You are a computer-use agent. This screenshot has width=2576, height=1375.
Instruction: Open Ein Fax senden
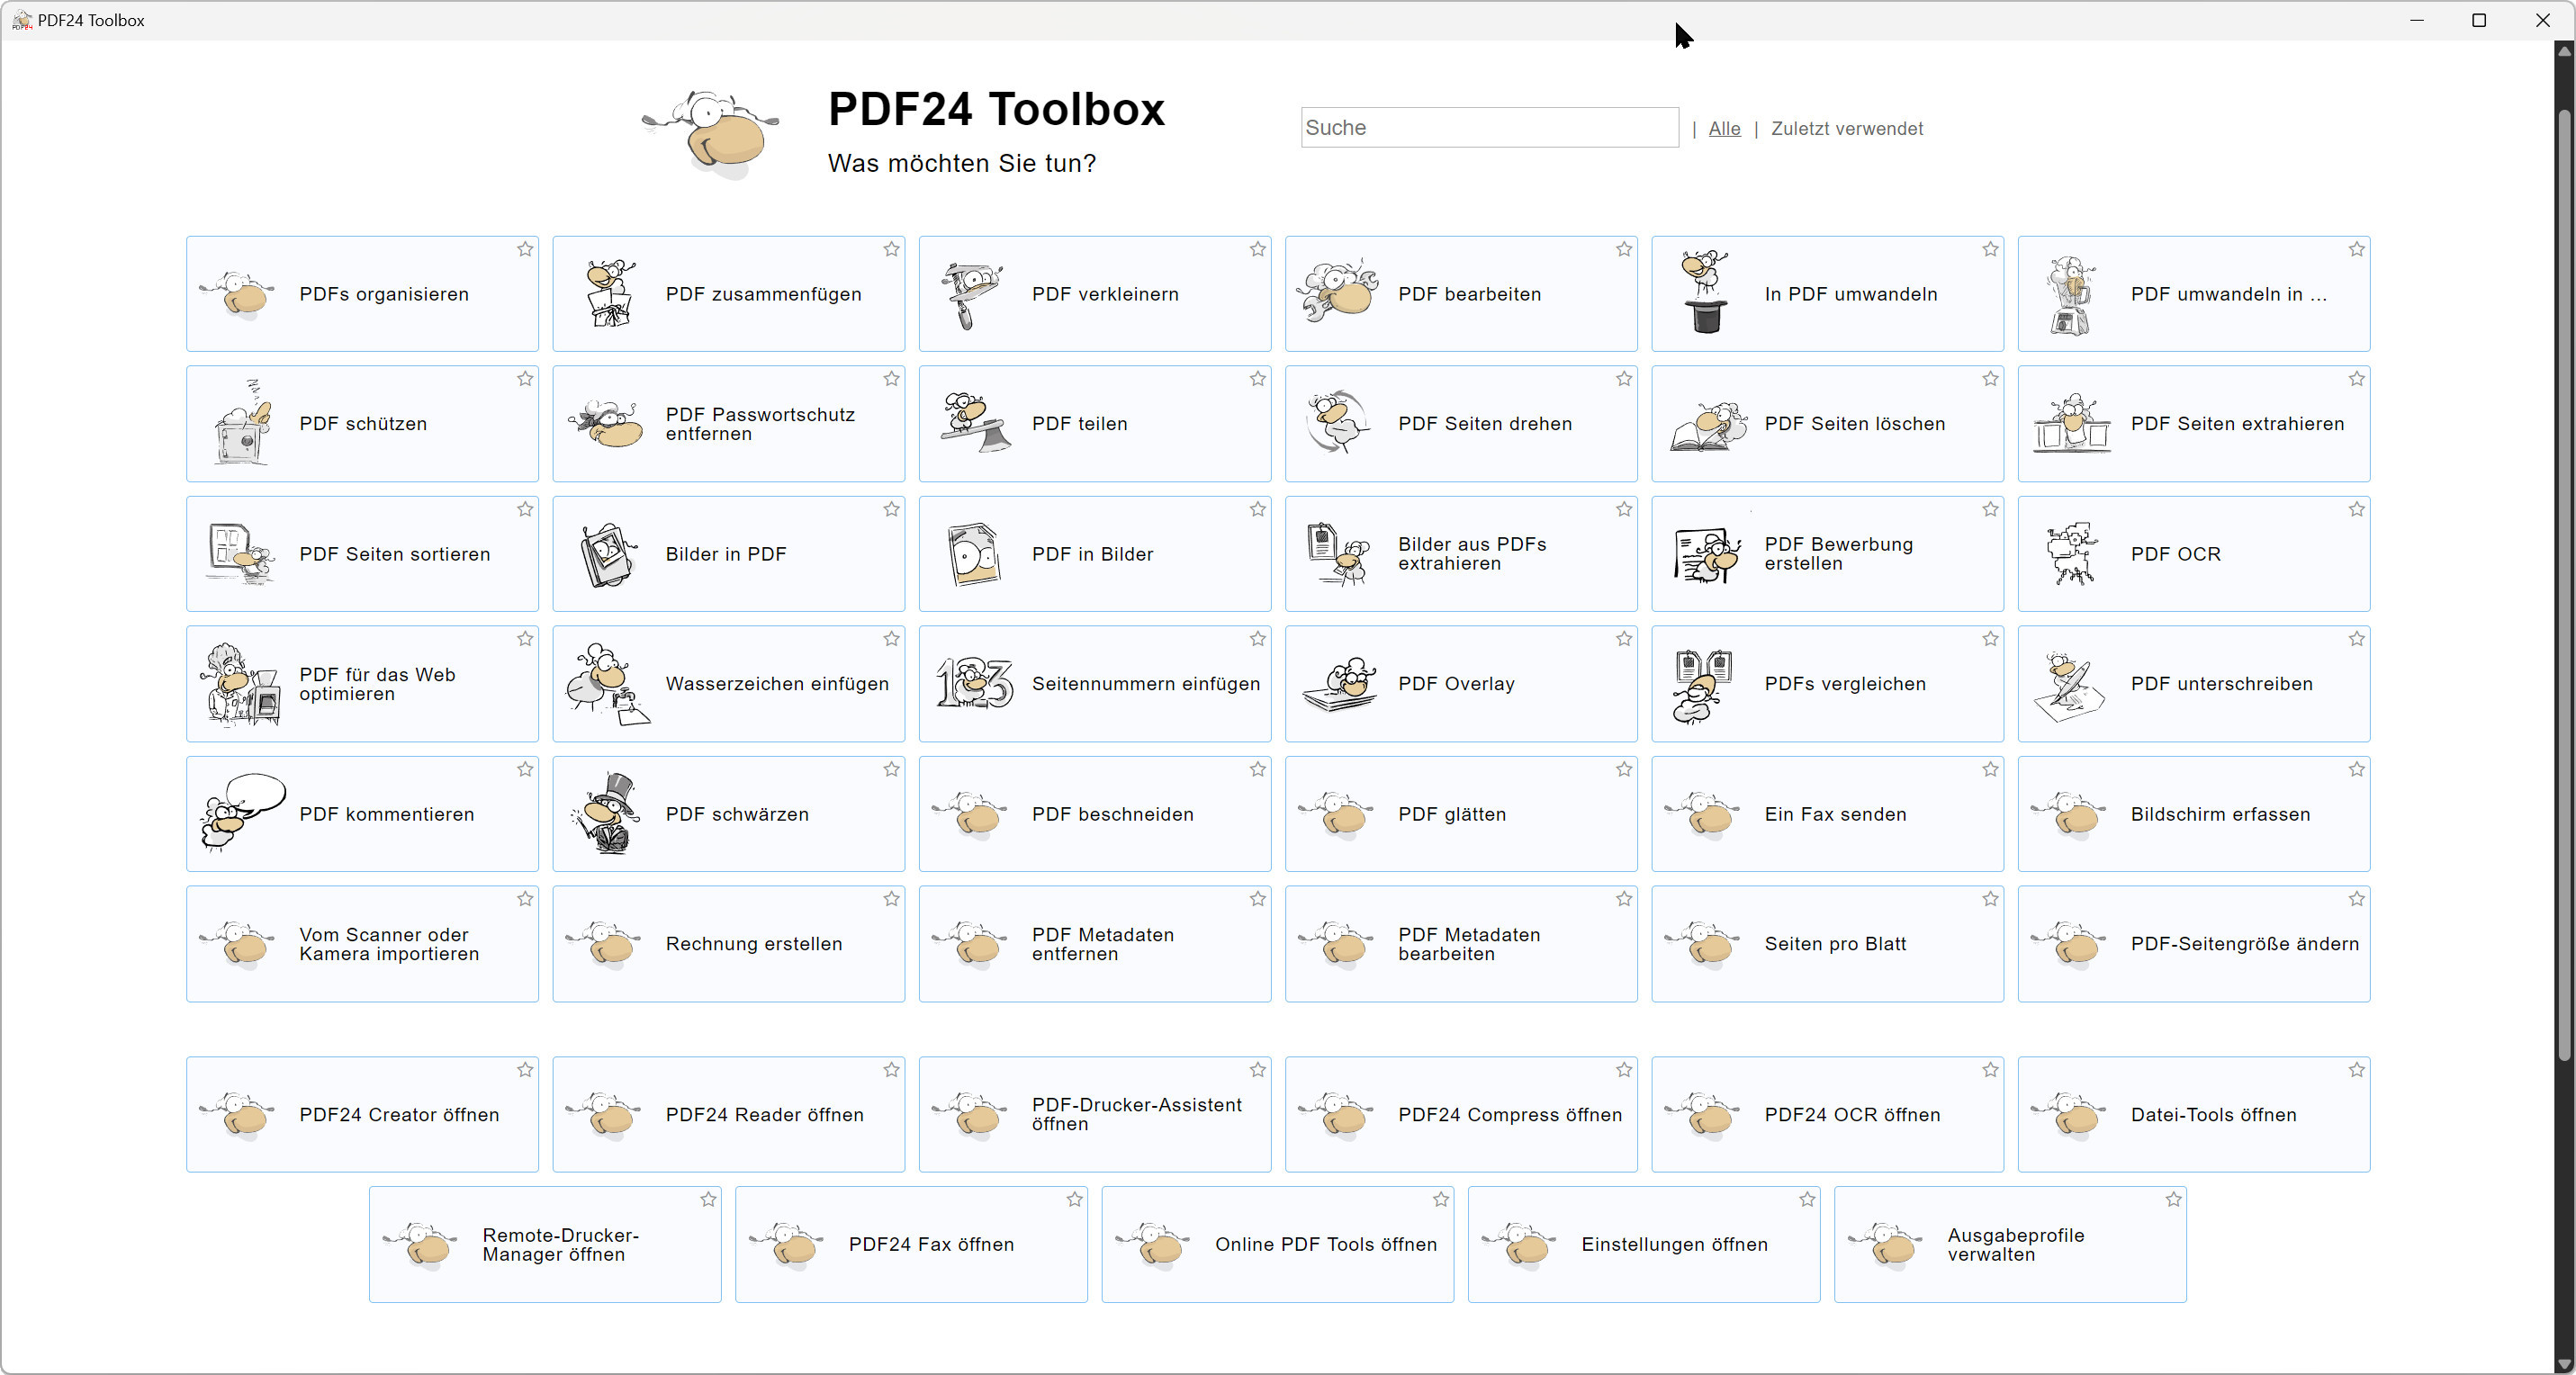[1827, 814]
